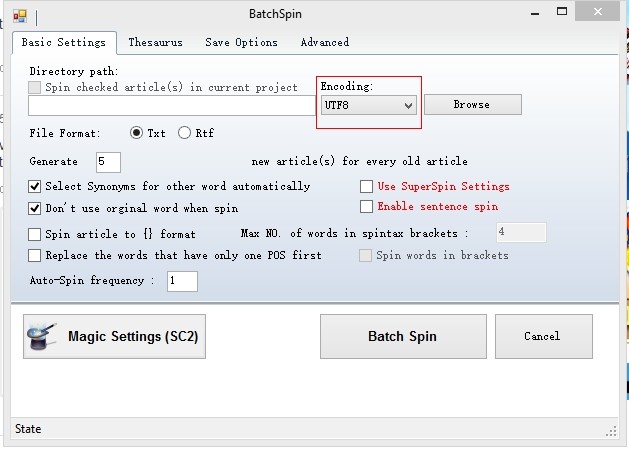Uncheck Don't use original word when spin
Screen dimensions: 629x451
click(x=36, y=208)
